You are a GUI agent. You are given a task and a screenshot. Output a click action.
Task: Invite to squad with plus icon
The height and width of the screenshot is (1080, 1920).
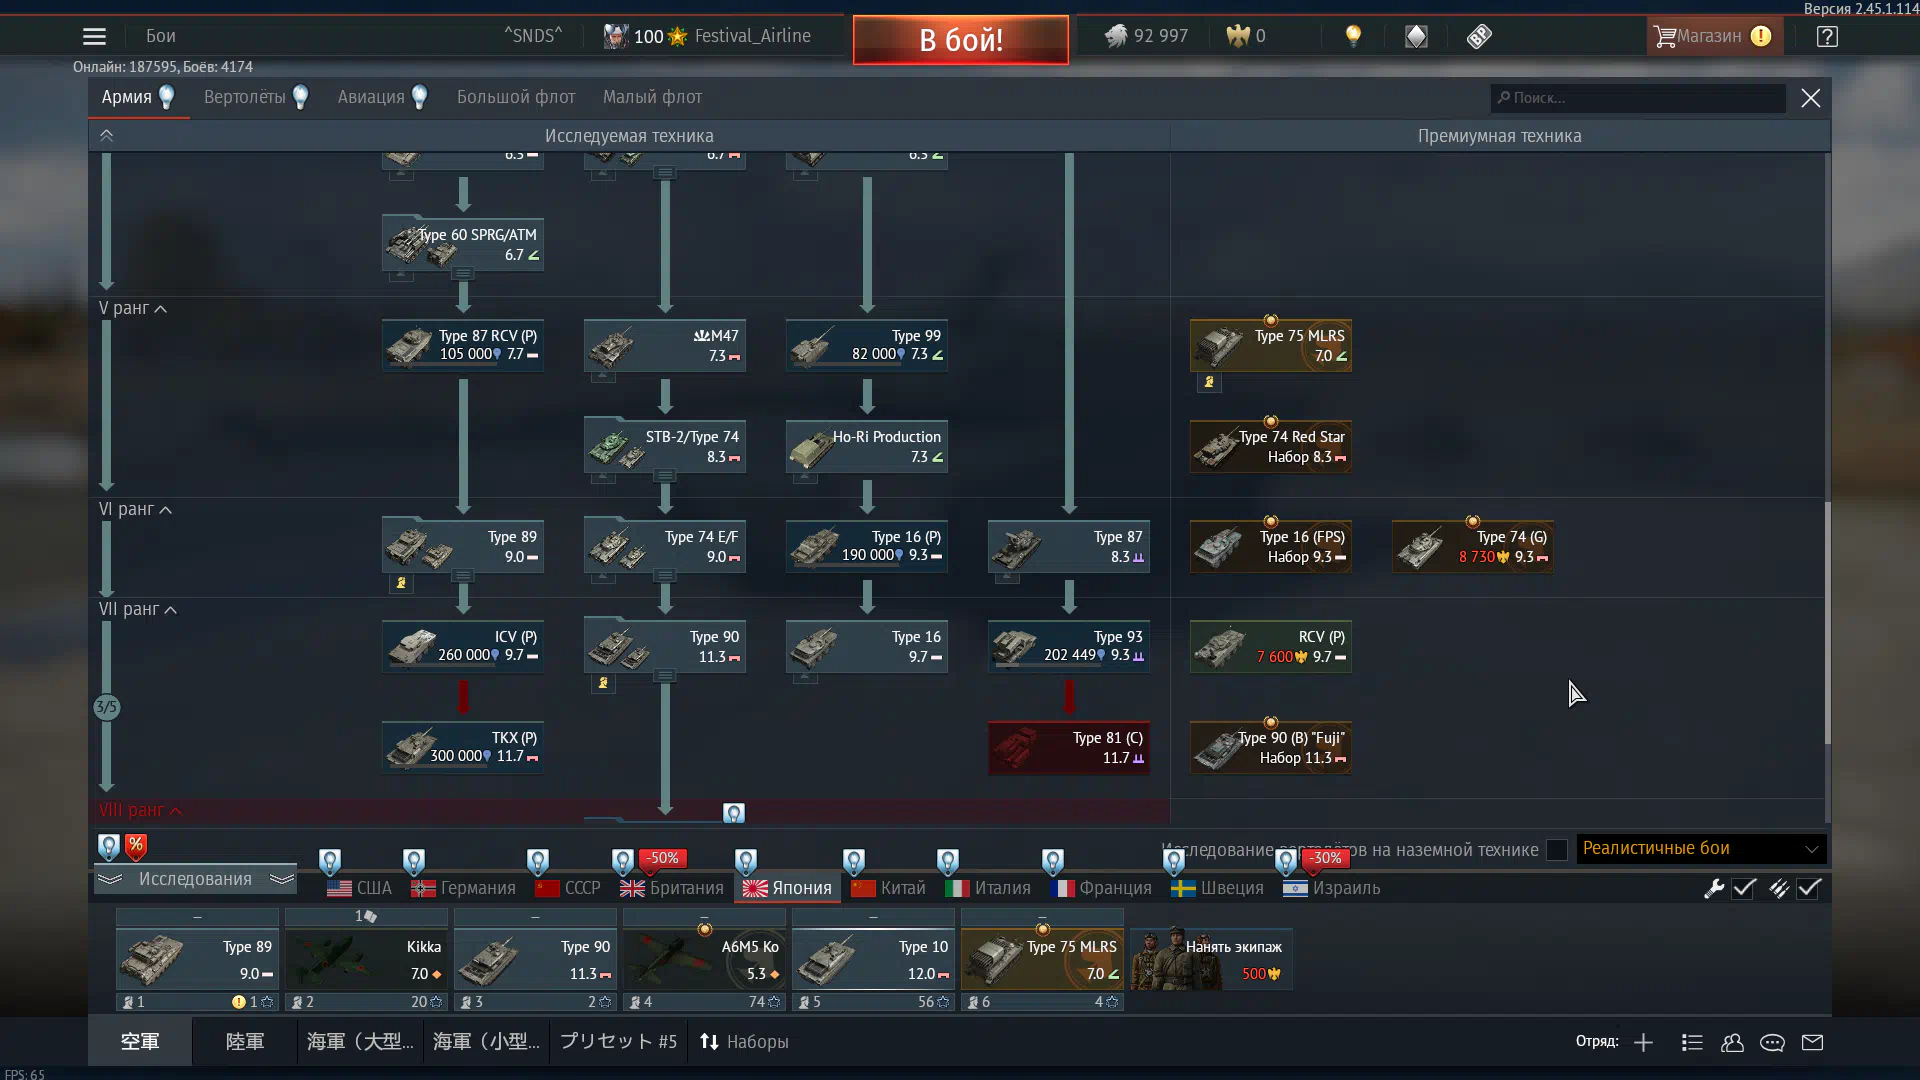coord(1643,1043)
